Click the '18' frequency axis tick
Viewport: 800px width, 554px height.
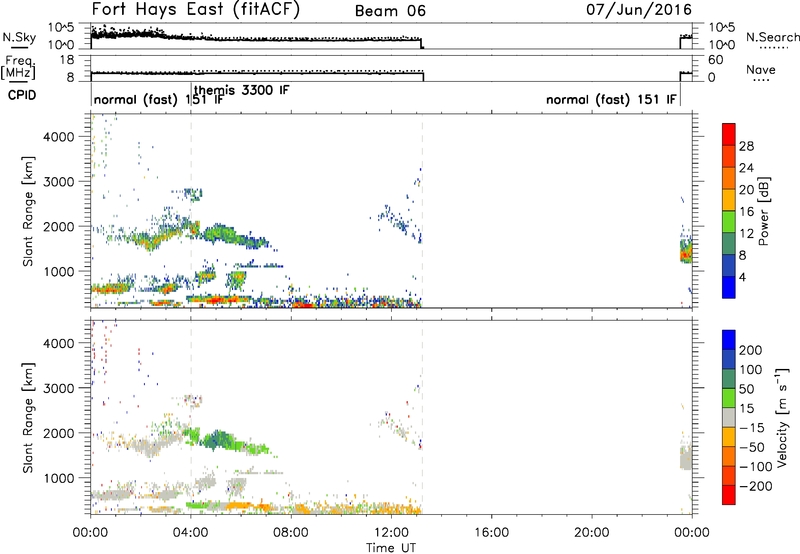point(67,60)
